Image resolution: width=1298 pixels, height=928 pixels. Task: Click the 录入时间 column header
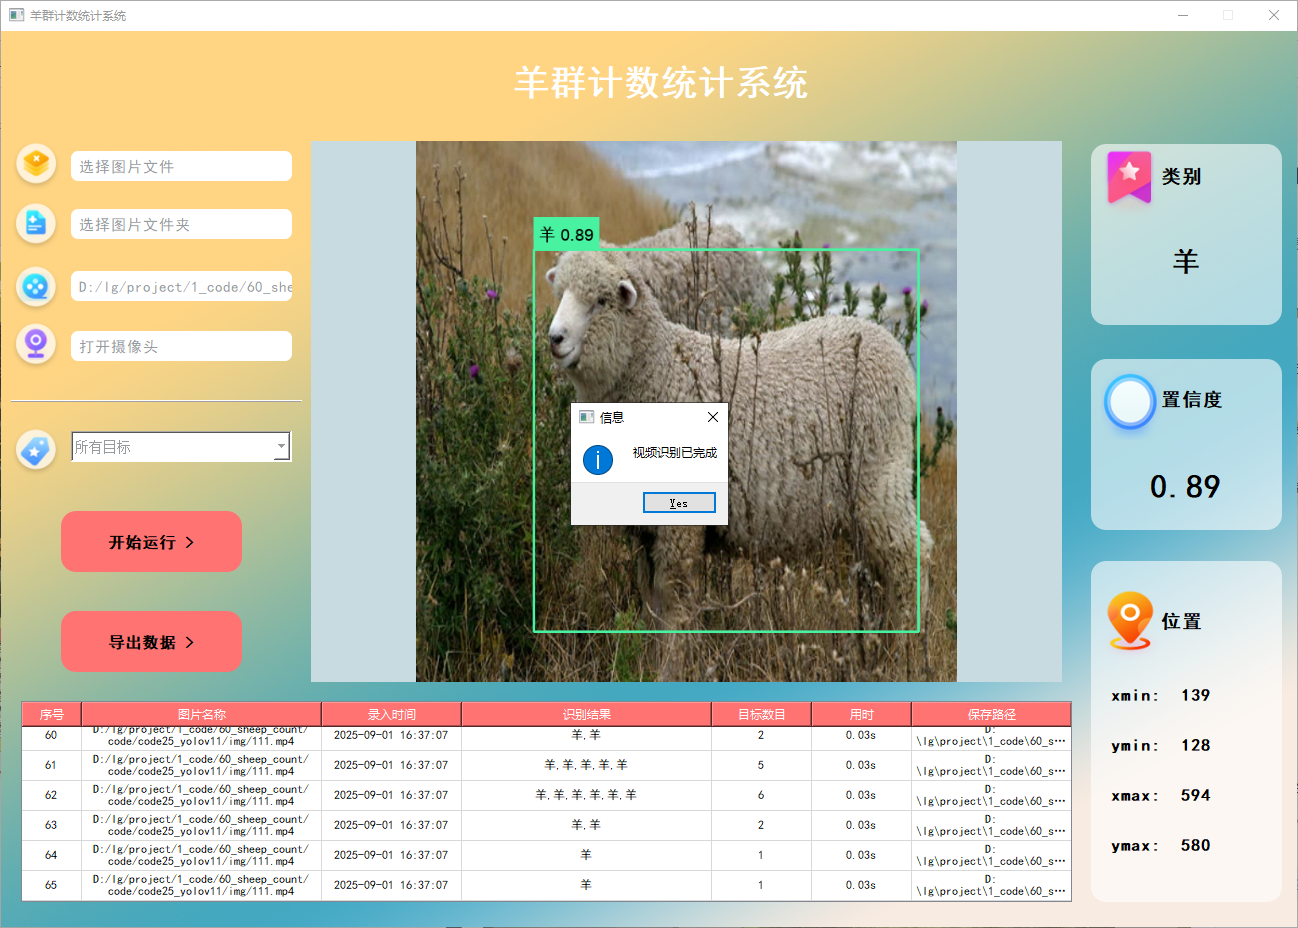tap(391, 714)
